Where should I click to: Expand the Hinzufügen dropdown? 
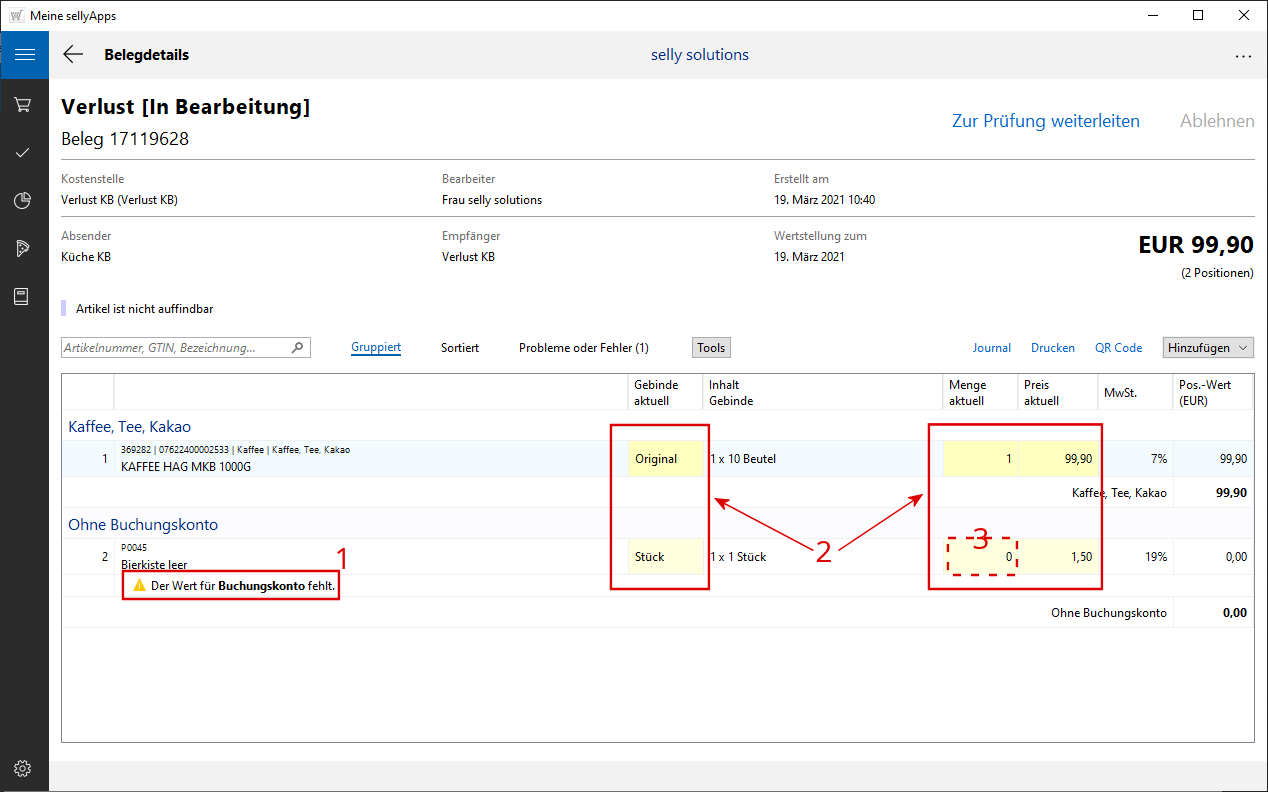coord(1208,347)
